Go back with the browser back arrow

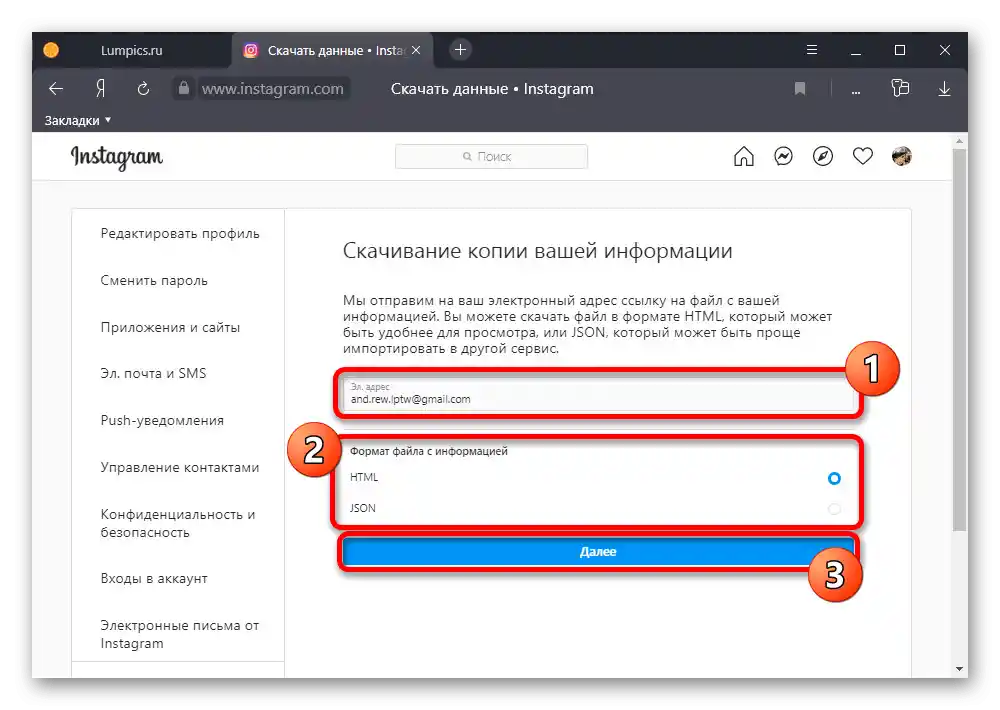pos(56,89)
